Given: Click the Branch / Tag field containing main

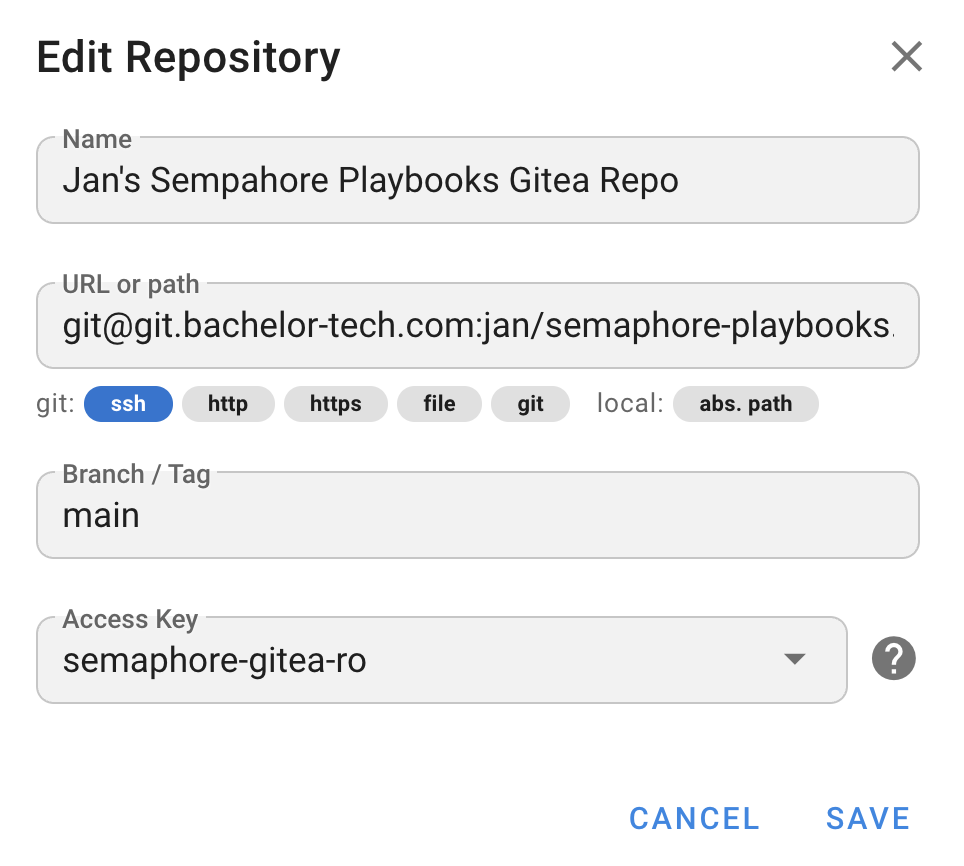Looking at the screenshot, I should point(478,515).
